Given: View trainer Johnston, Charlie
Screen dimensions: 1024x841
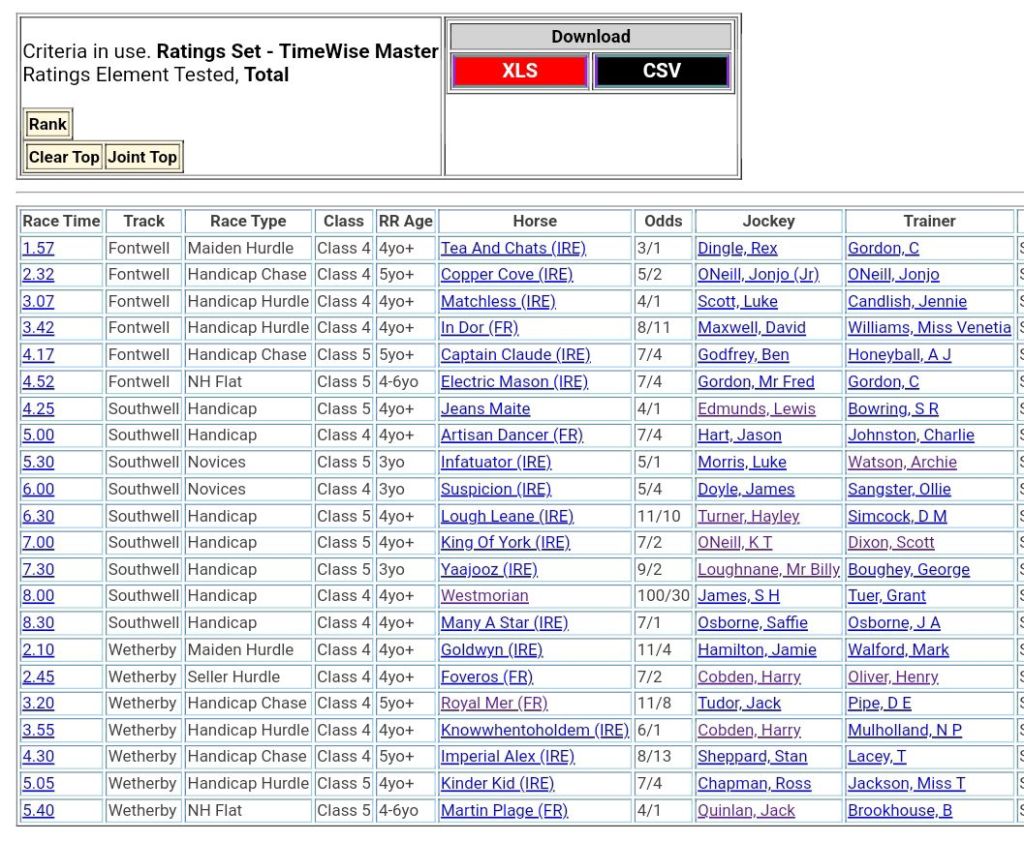Looking at the screenshot, I should (x=910, y=435).
